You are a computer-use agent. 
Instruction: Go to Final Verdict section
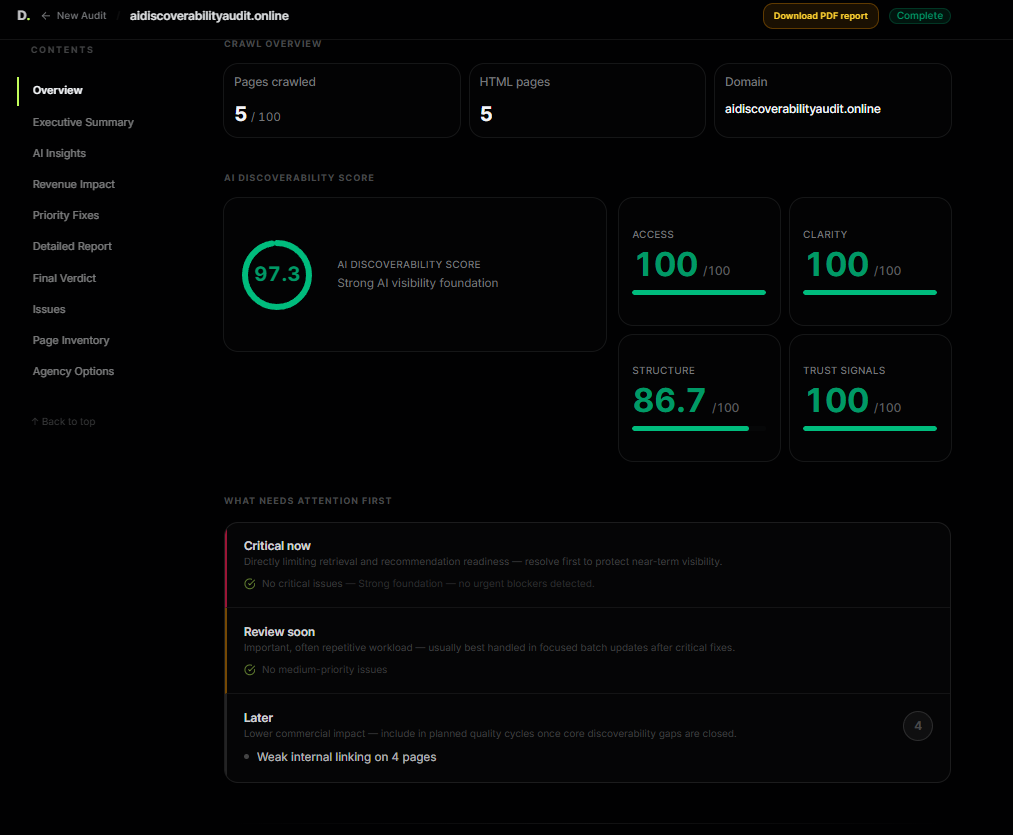pyautogui.click(x=65, y=278)
